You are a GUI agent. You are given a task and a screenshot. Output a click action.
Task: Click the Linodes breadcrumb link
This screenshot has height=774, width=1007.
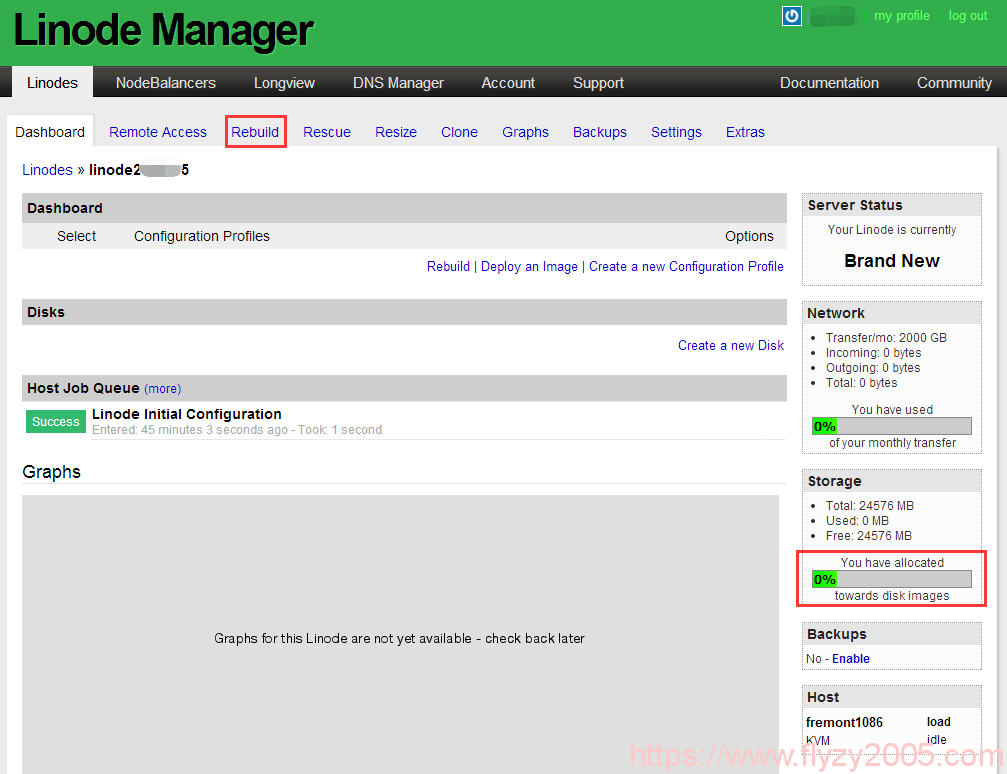click(48, 170)
